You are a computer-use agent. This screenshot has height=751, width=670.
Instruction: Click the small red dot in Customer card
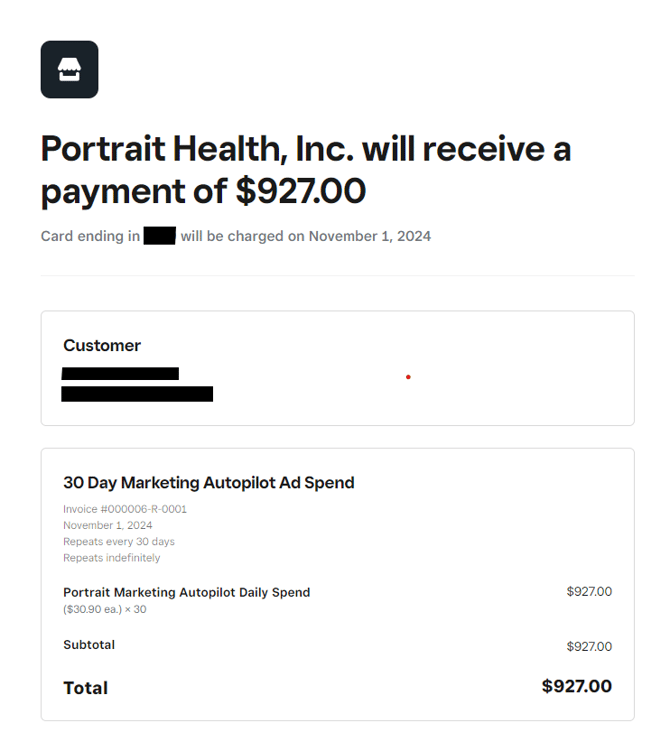click(x=408, y=377)
